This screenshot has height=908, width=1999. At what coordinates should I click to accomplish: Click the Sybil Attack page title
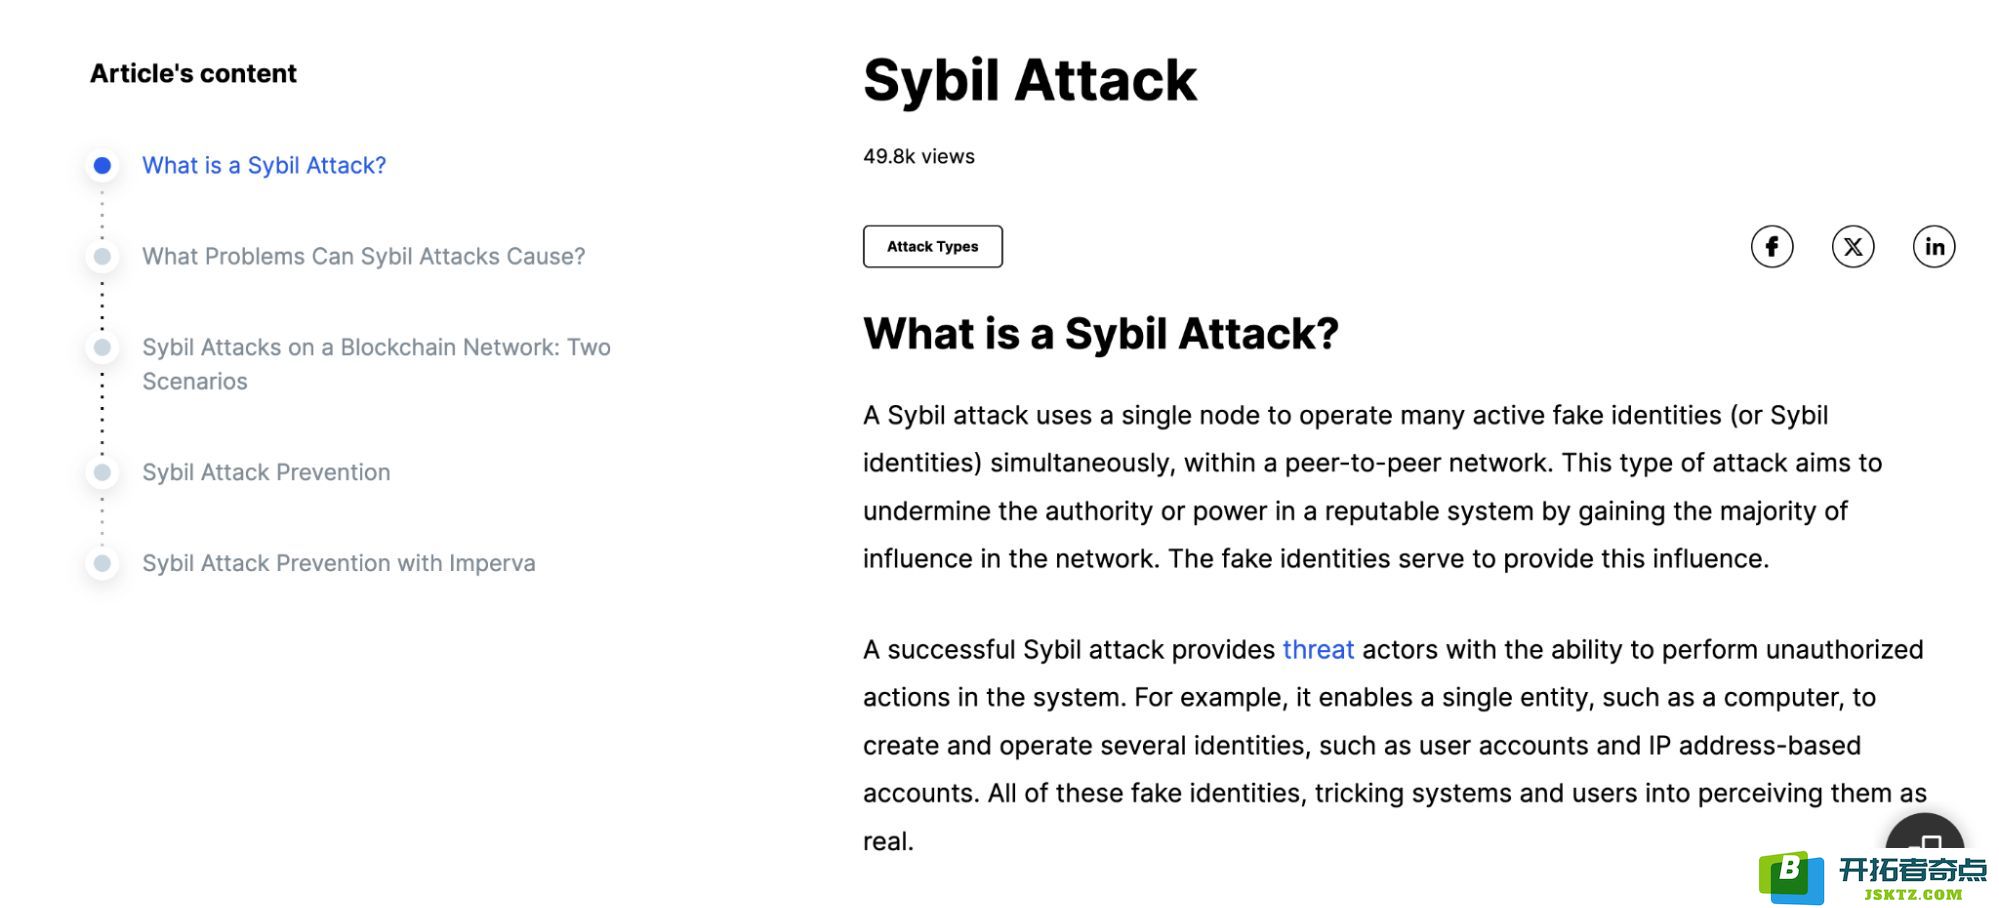[1029, 80]
